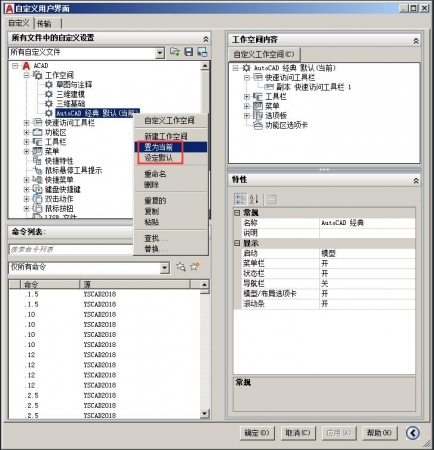This screenshot has height=450, width=434.
Task: Click the load partial customization file icon
Action: click(175, 52)
